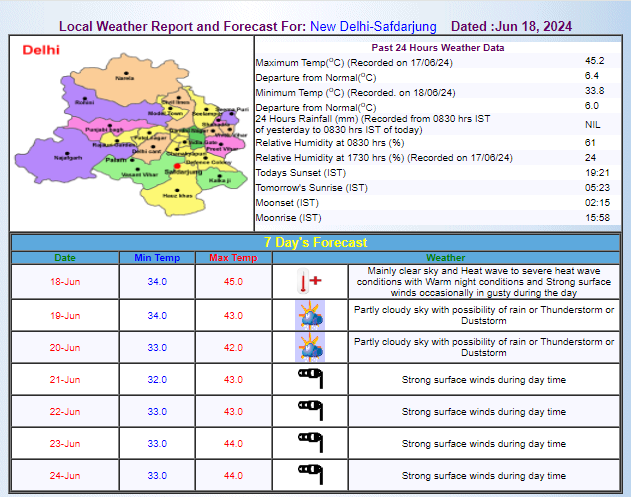Click the Max Temp column header

233,258
